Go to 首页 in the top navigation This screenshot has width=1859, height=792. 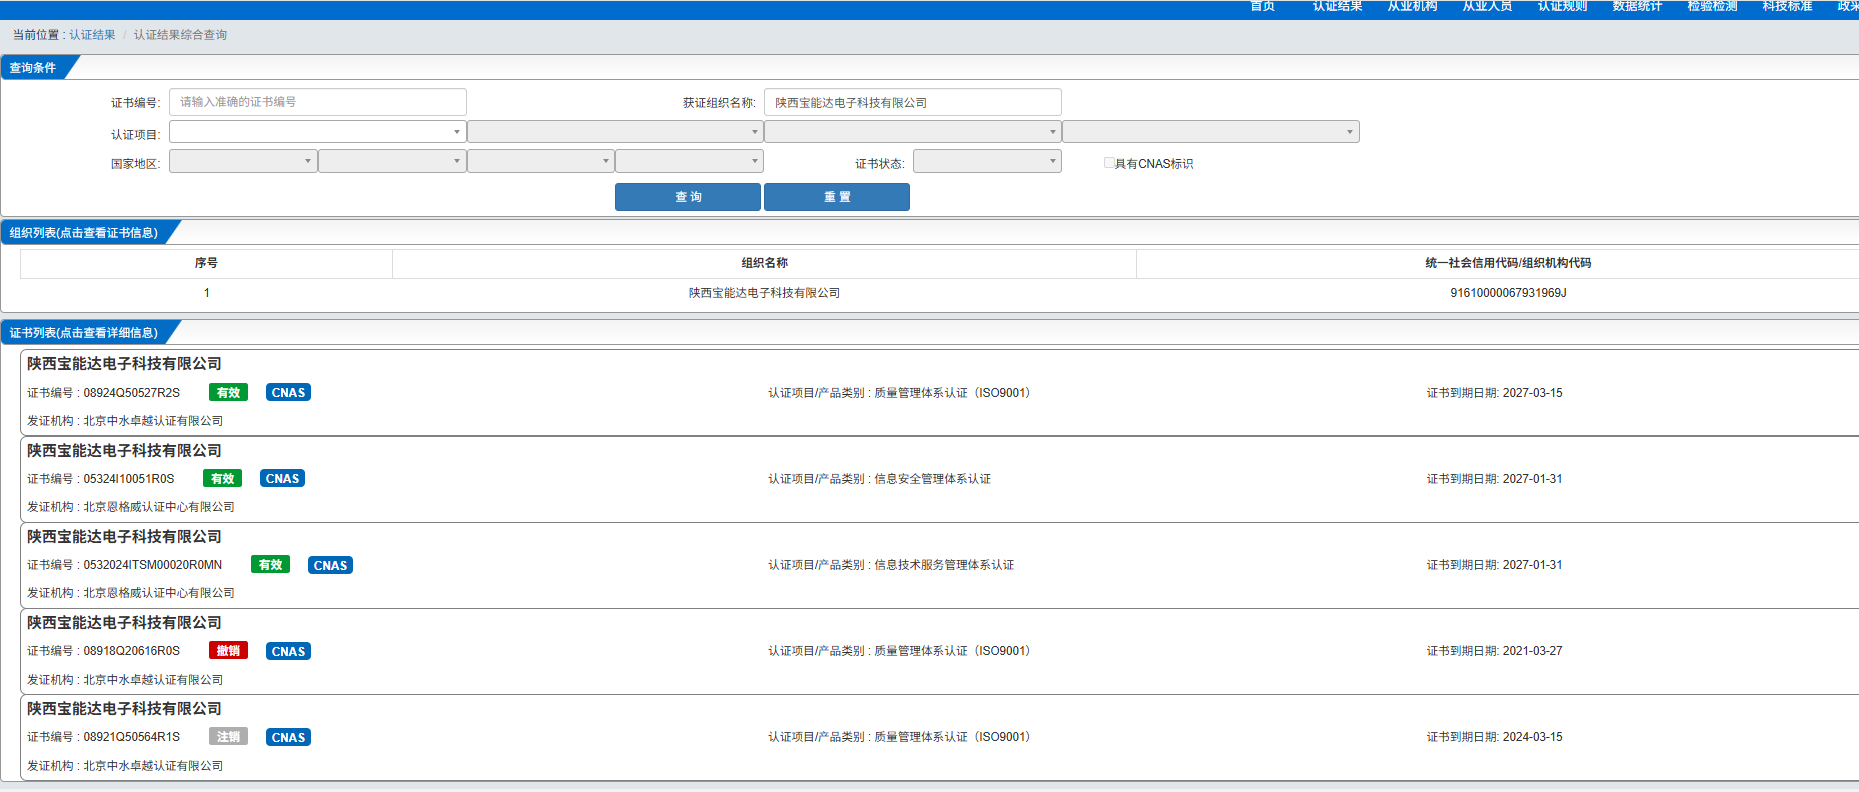click(1262, 6)
